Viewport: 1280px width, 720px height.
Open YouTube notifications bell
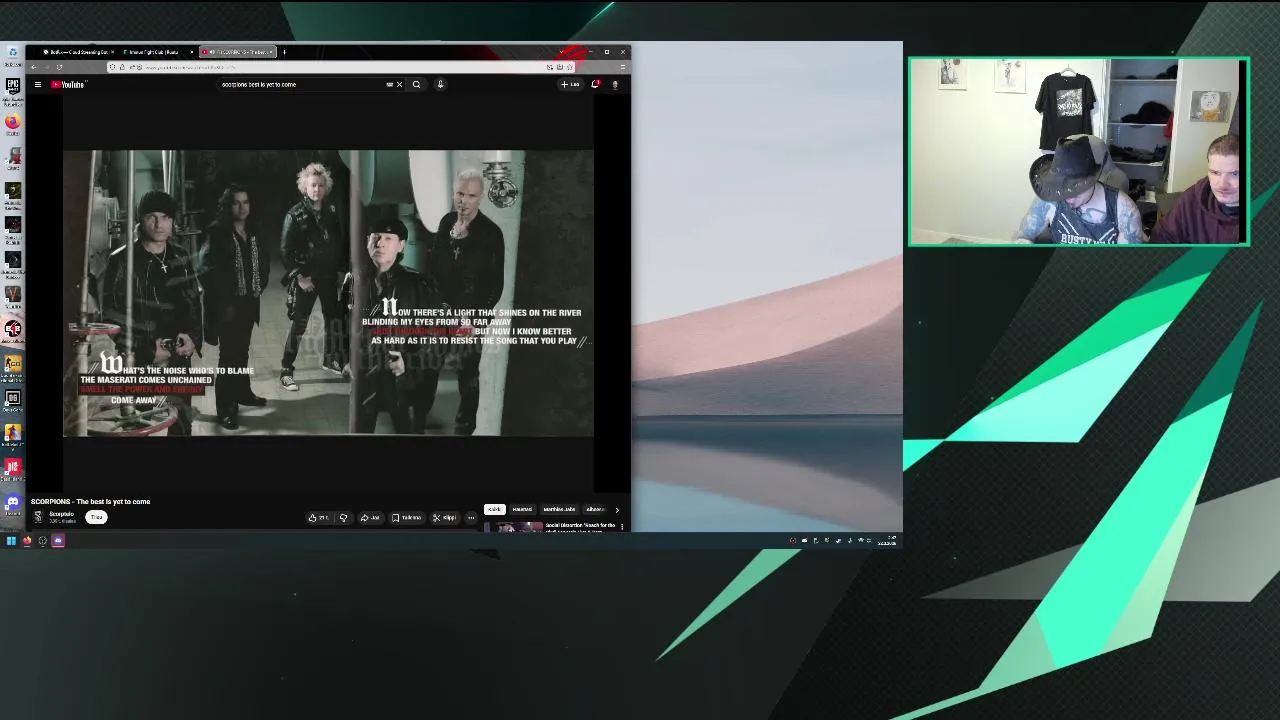pos(595,84)
